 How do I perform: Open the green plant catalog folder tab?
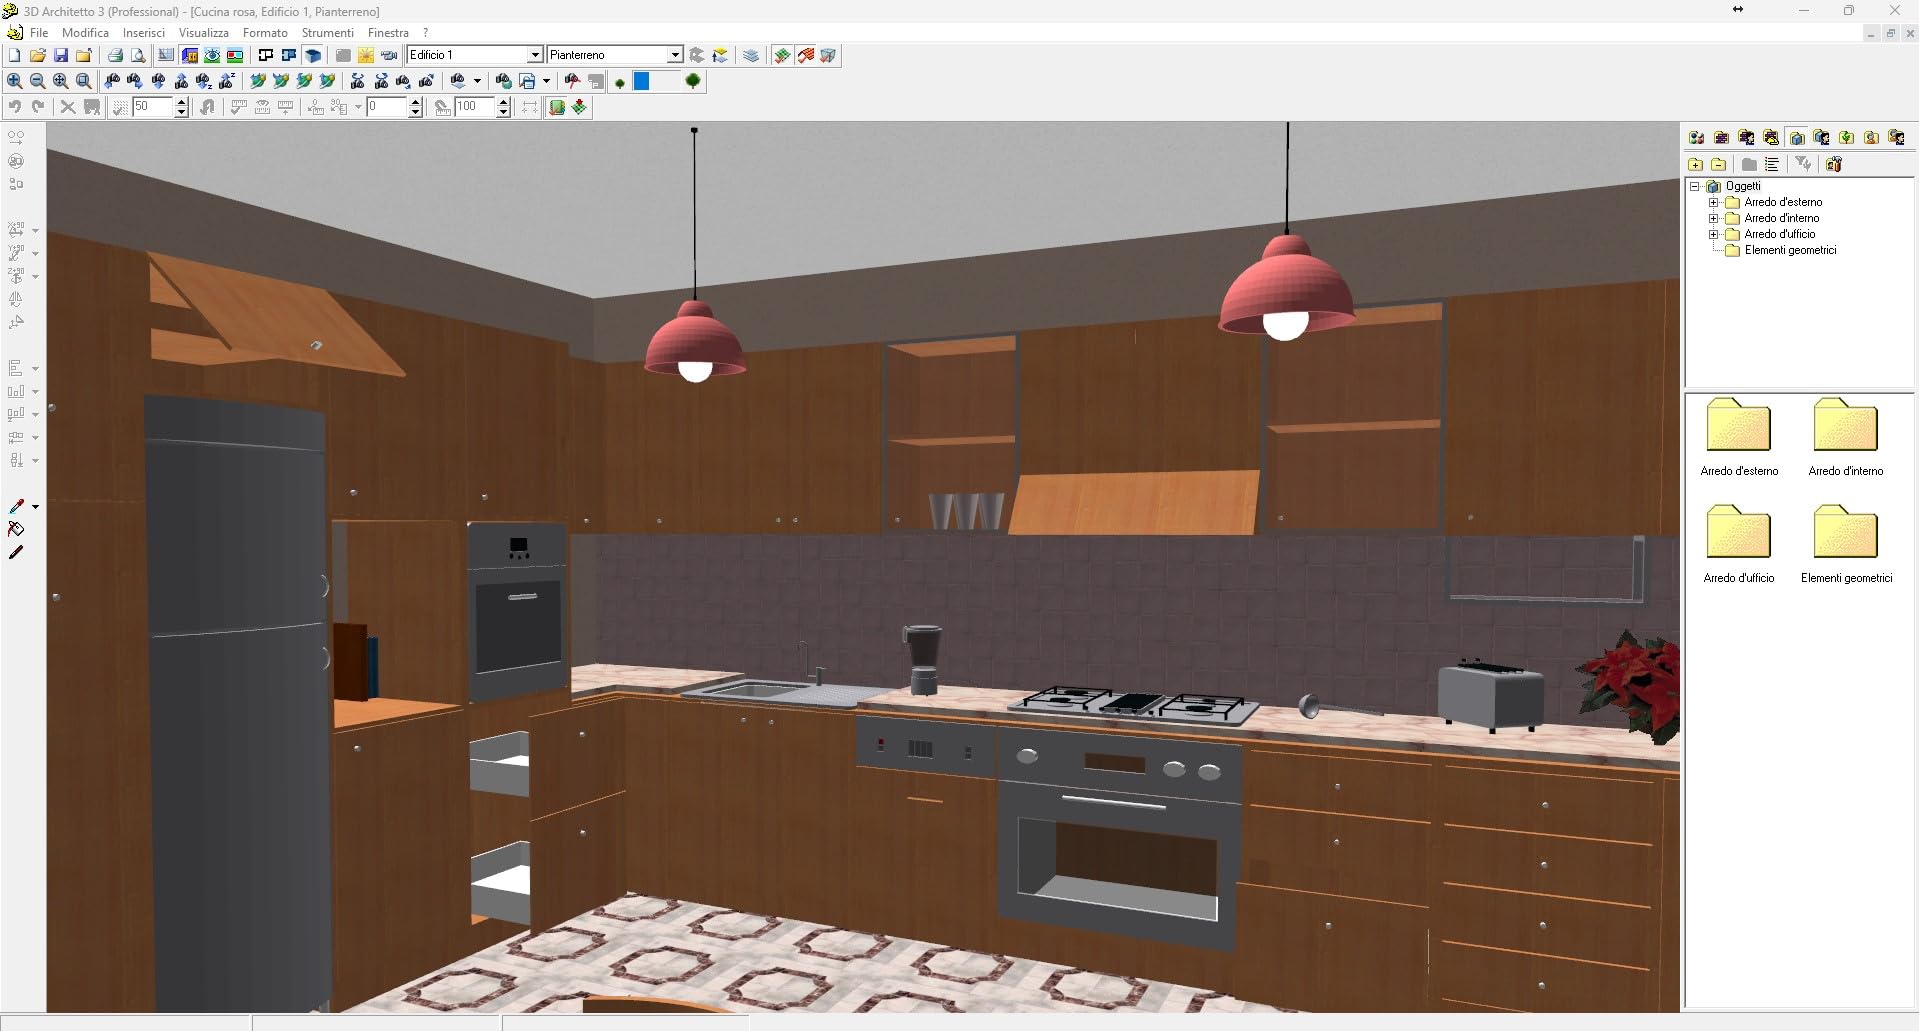tap(1846, 137)
